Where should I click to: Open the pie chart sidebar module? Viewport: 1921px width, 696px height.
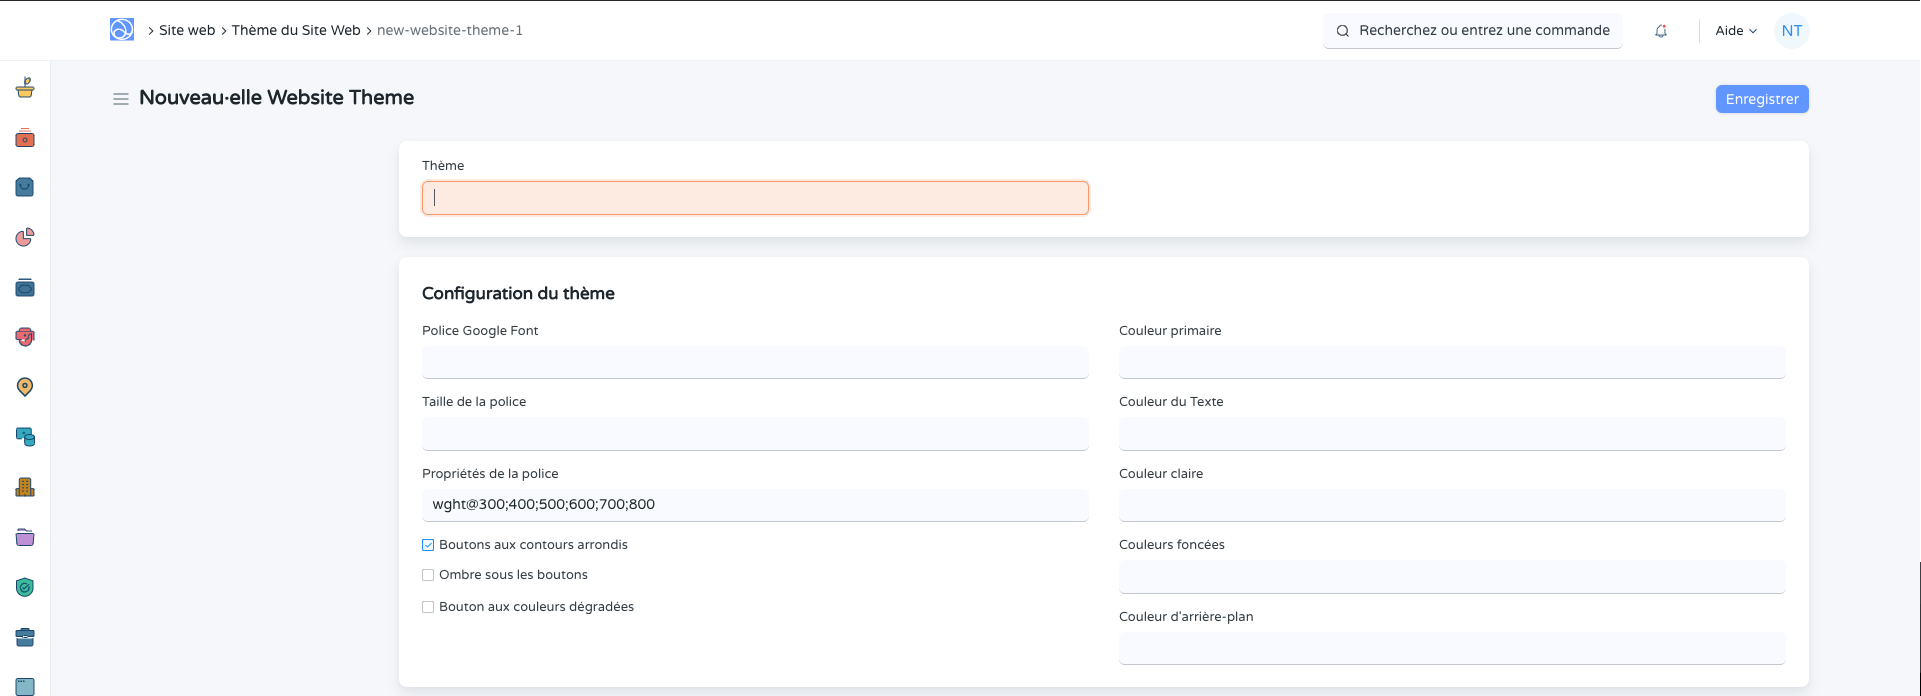click(25, 237)
